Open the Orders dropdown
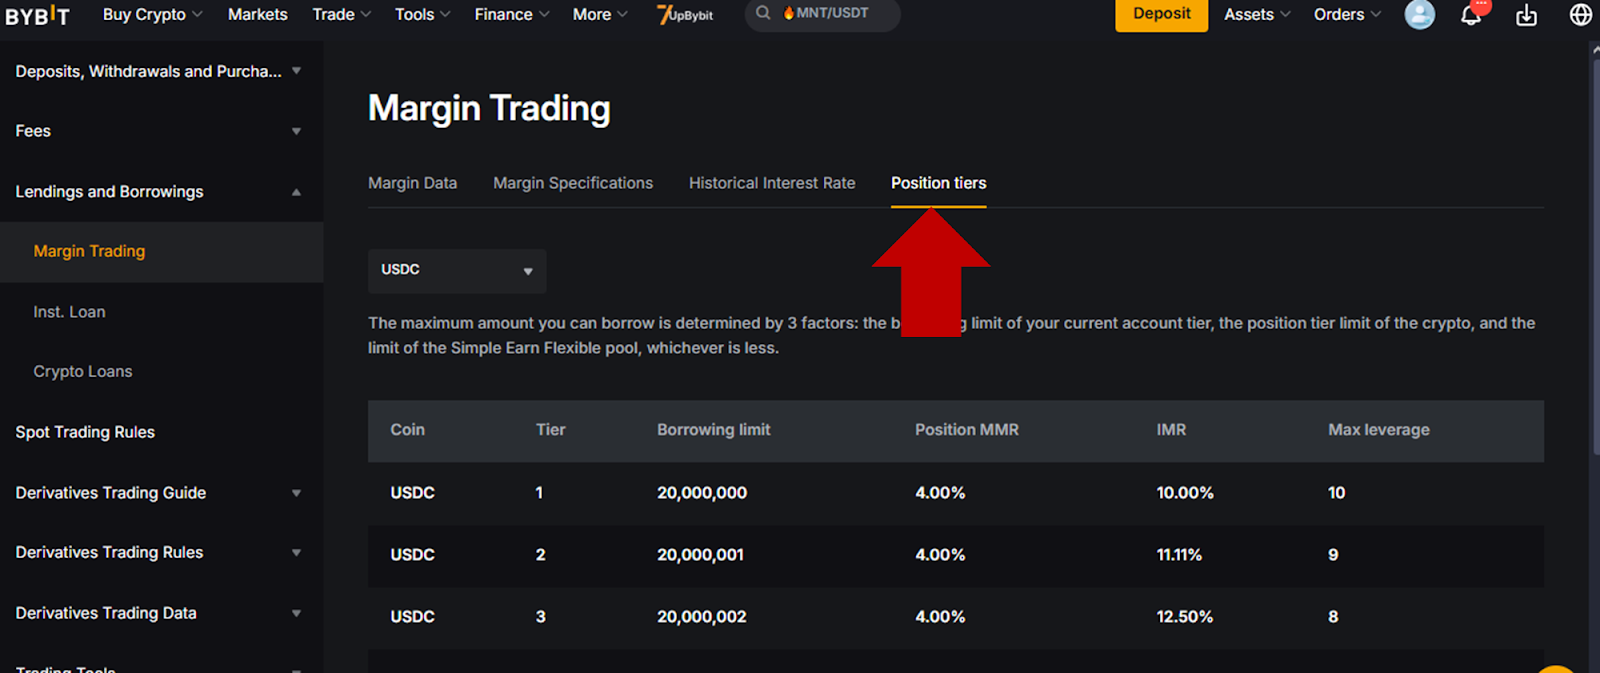Viewport: 1600px width, 673px height. point(1347,14)
